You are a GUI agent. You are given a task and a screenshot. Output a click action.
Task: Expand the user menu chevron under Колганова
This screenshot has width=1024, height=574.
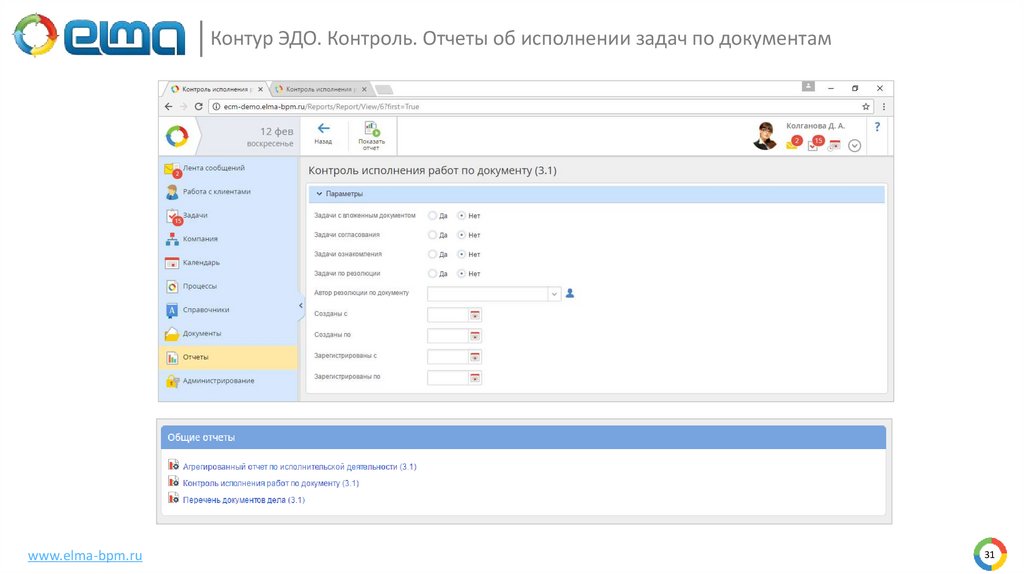click(854, 146)
